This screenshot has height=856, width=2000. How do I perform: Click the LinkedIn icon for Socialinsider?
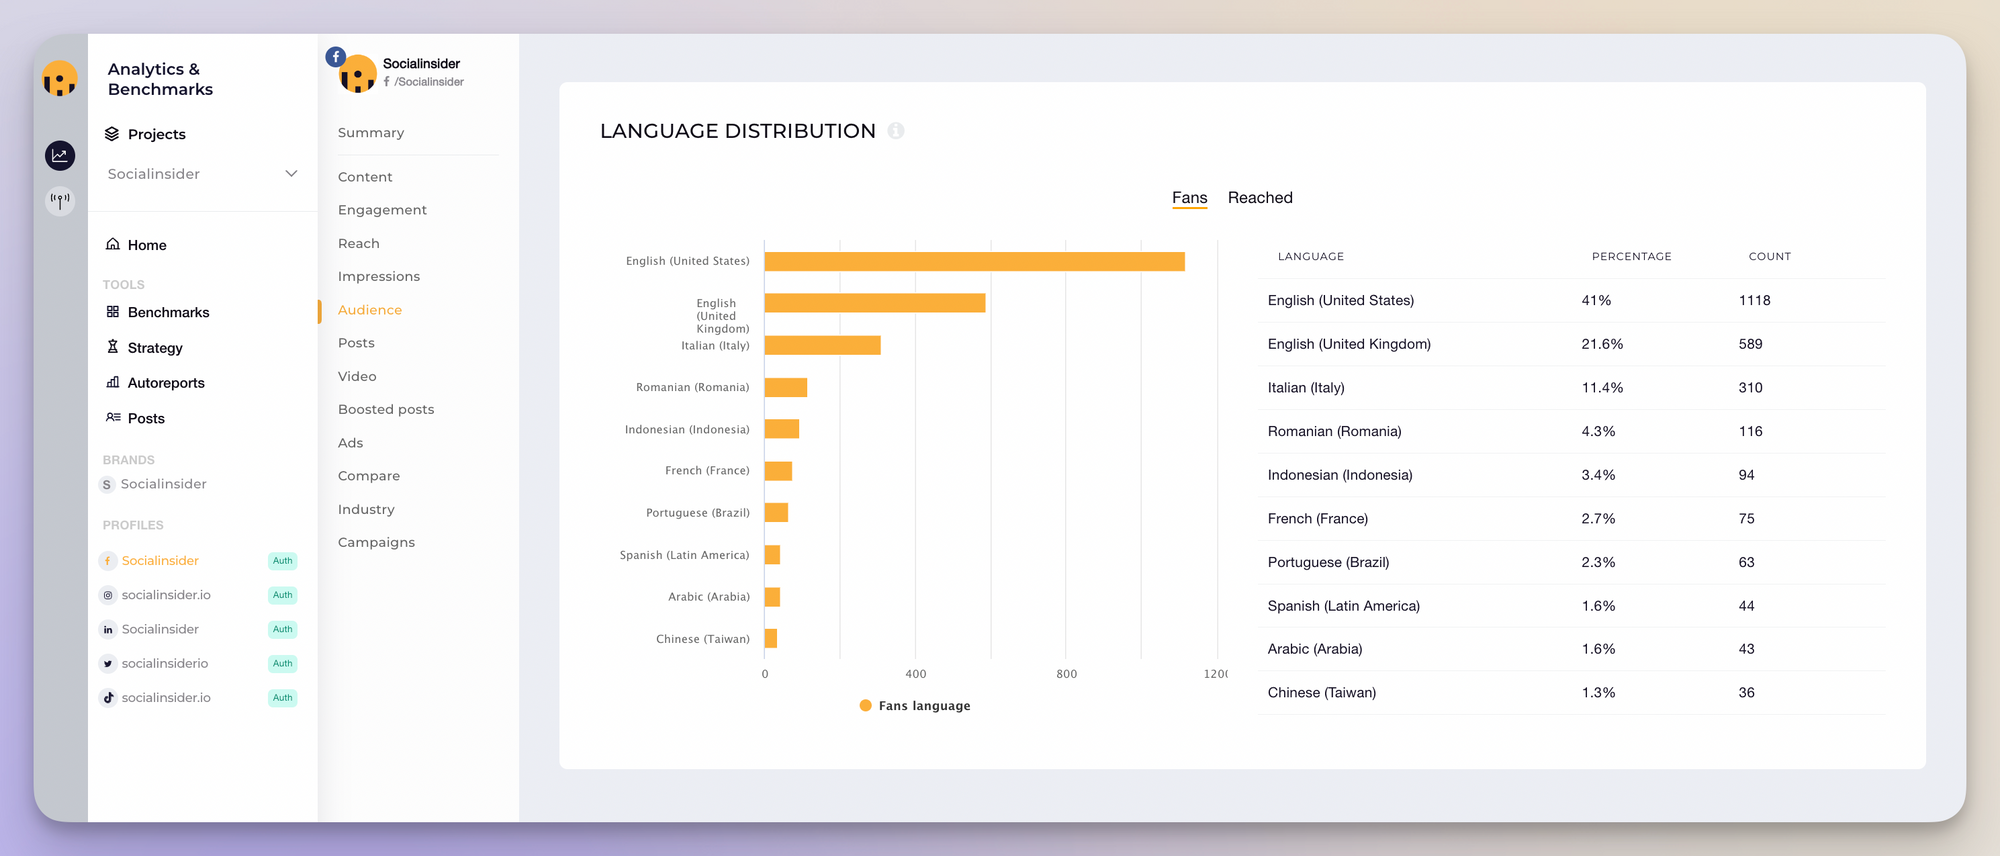pos(108,629)
